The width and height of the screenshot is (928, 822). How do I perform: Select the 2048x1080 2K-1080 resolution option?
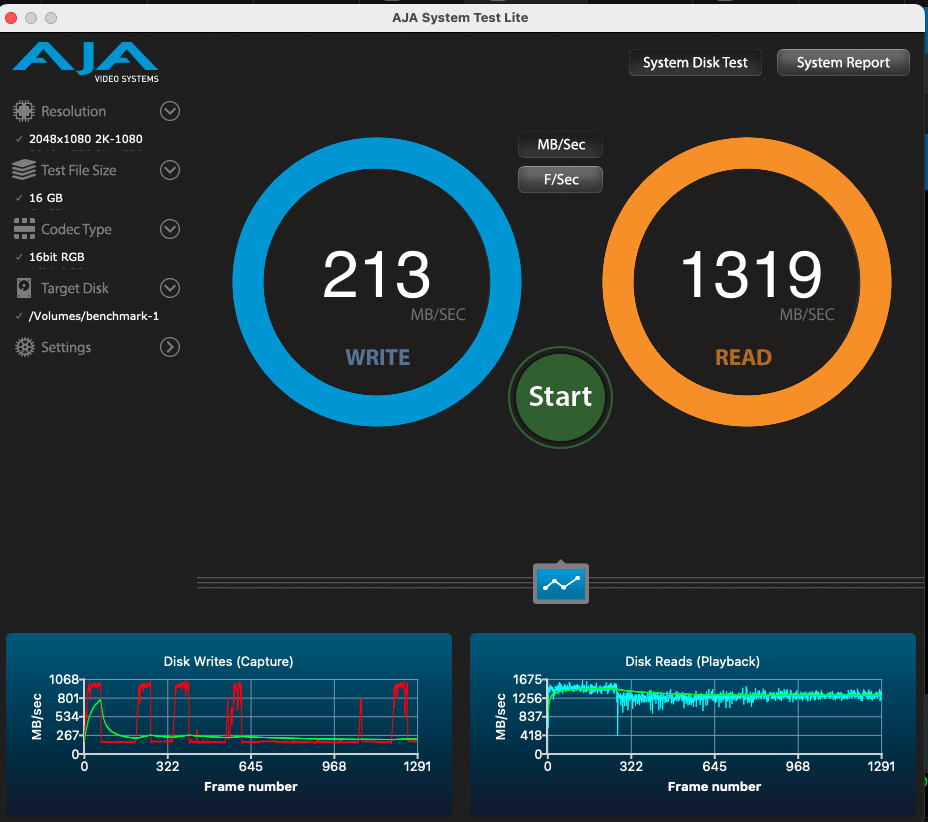86,139
